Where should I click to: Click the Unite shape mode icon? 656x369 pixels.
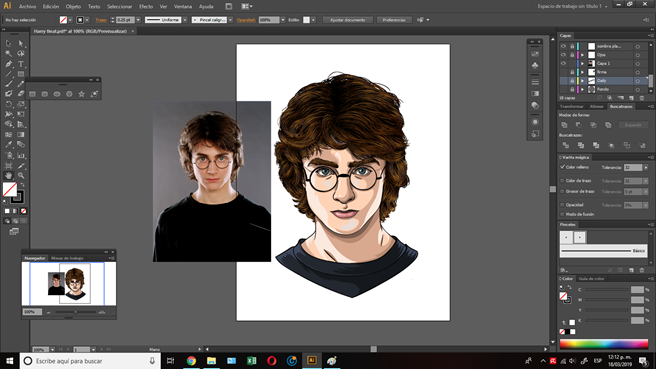coord(564,125)
